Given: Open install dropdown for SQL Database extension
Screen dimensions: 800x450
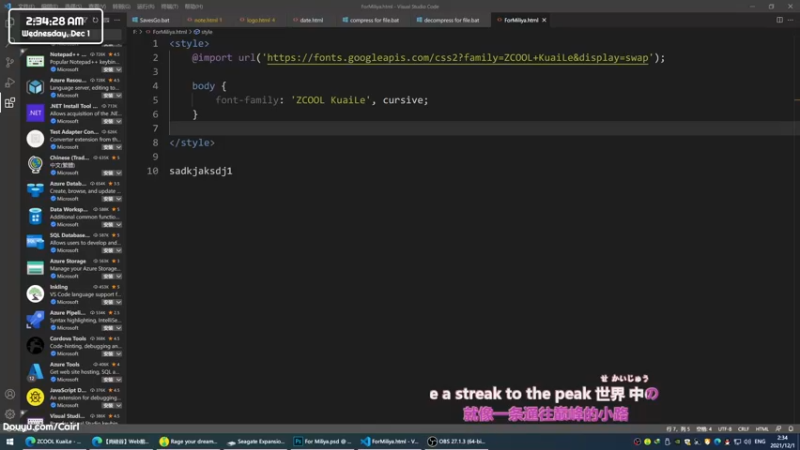Looking at the screenshot, I should click(x=118, y=251).
